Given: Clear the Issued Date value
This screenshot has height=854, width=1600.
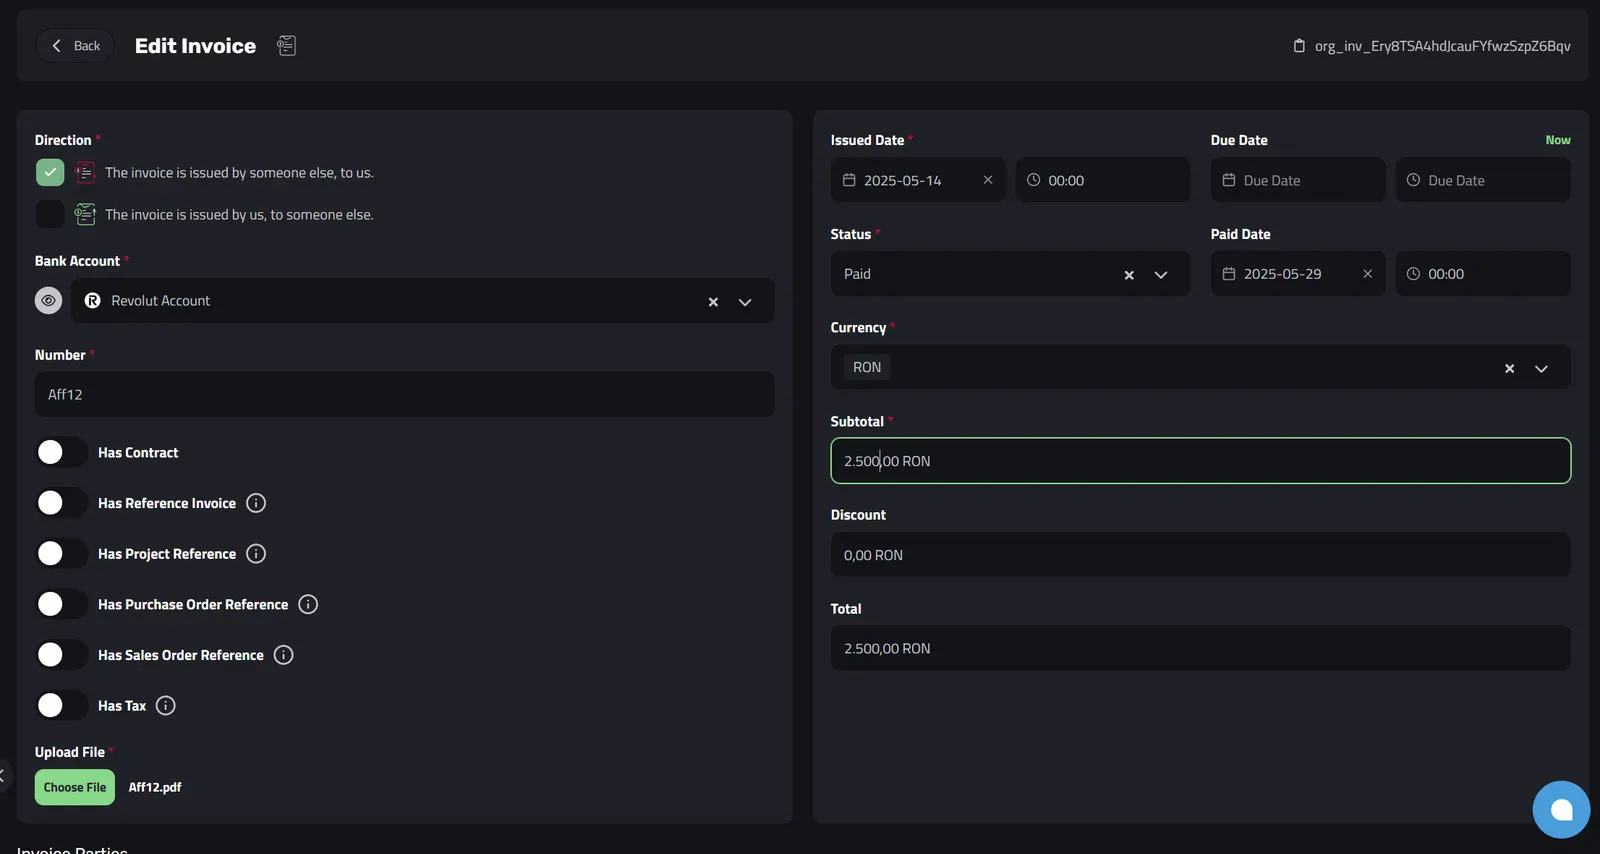Looking at the screenshot, I should (x=988, y=180).
